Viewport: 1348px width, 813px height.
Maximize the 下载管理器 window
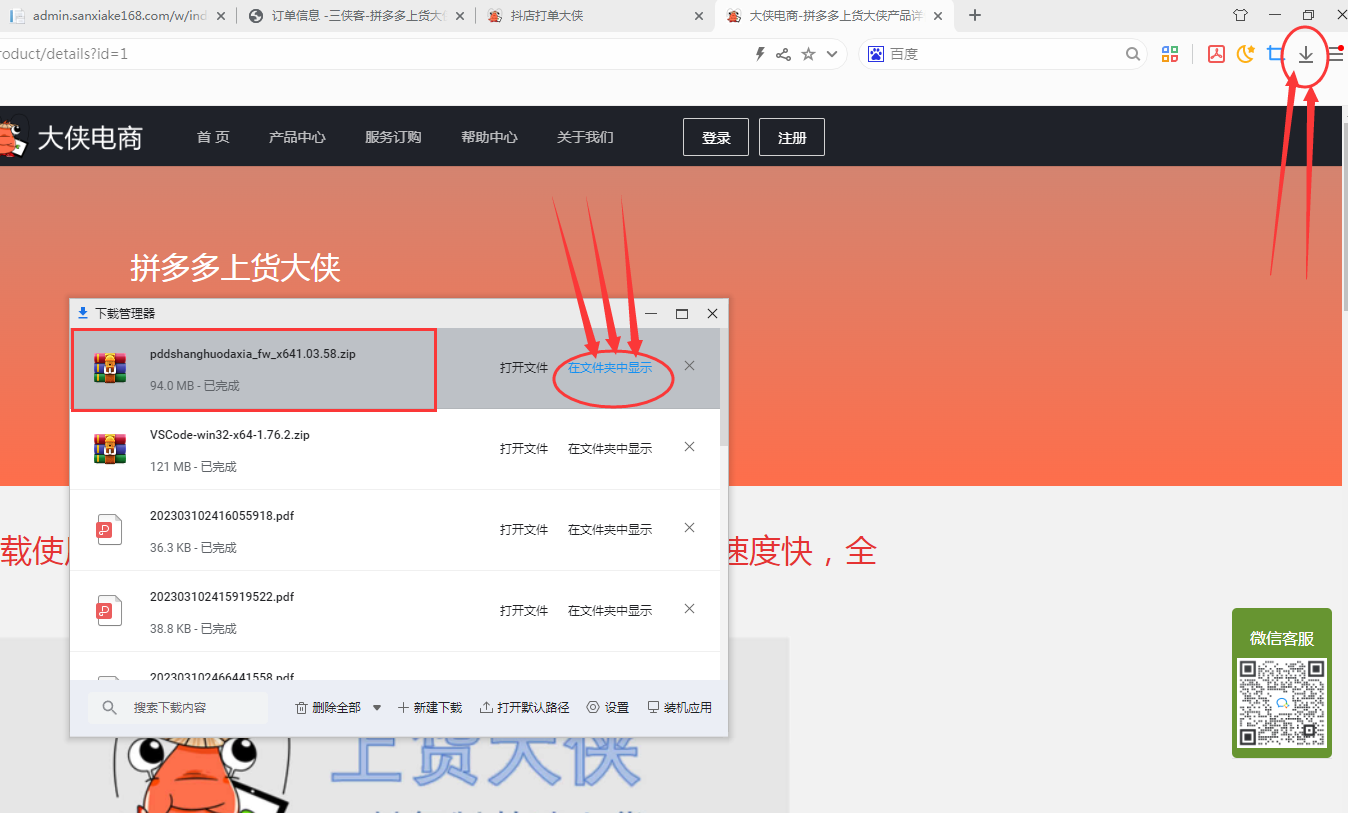tap(682, 314)
